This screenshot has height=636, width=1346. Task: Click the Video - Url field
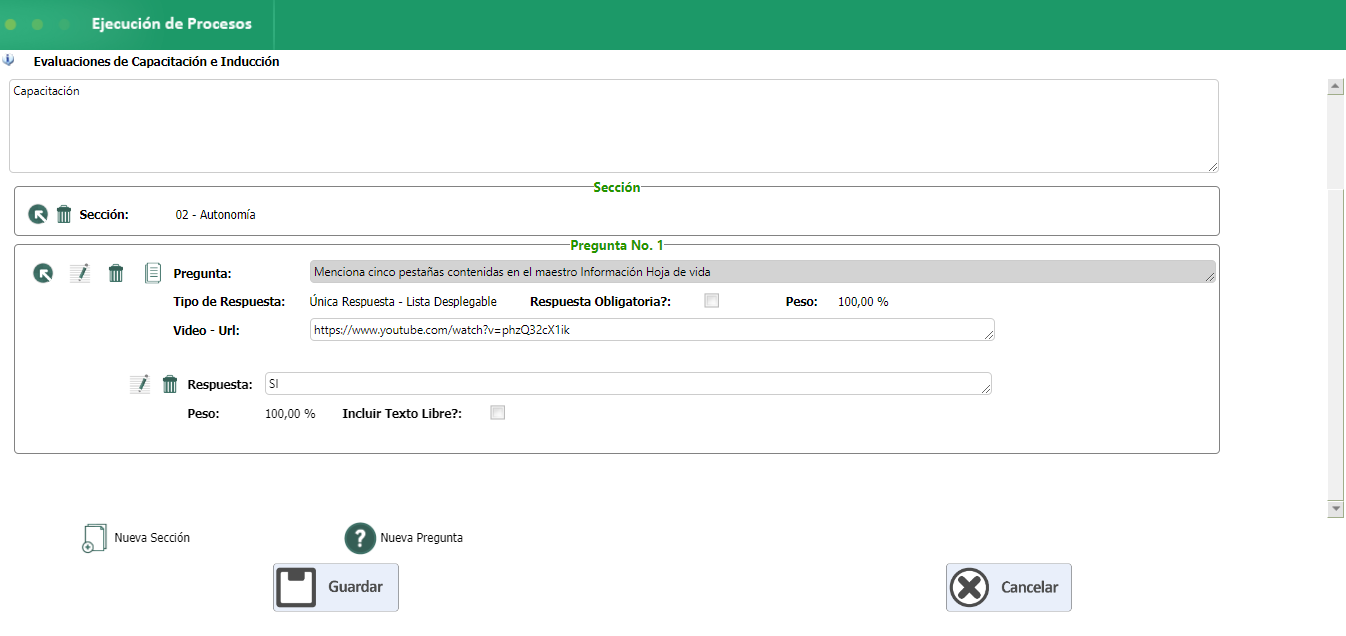[652, 330]
